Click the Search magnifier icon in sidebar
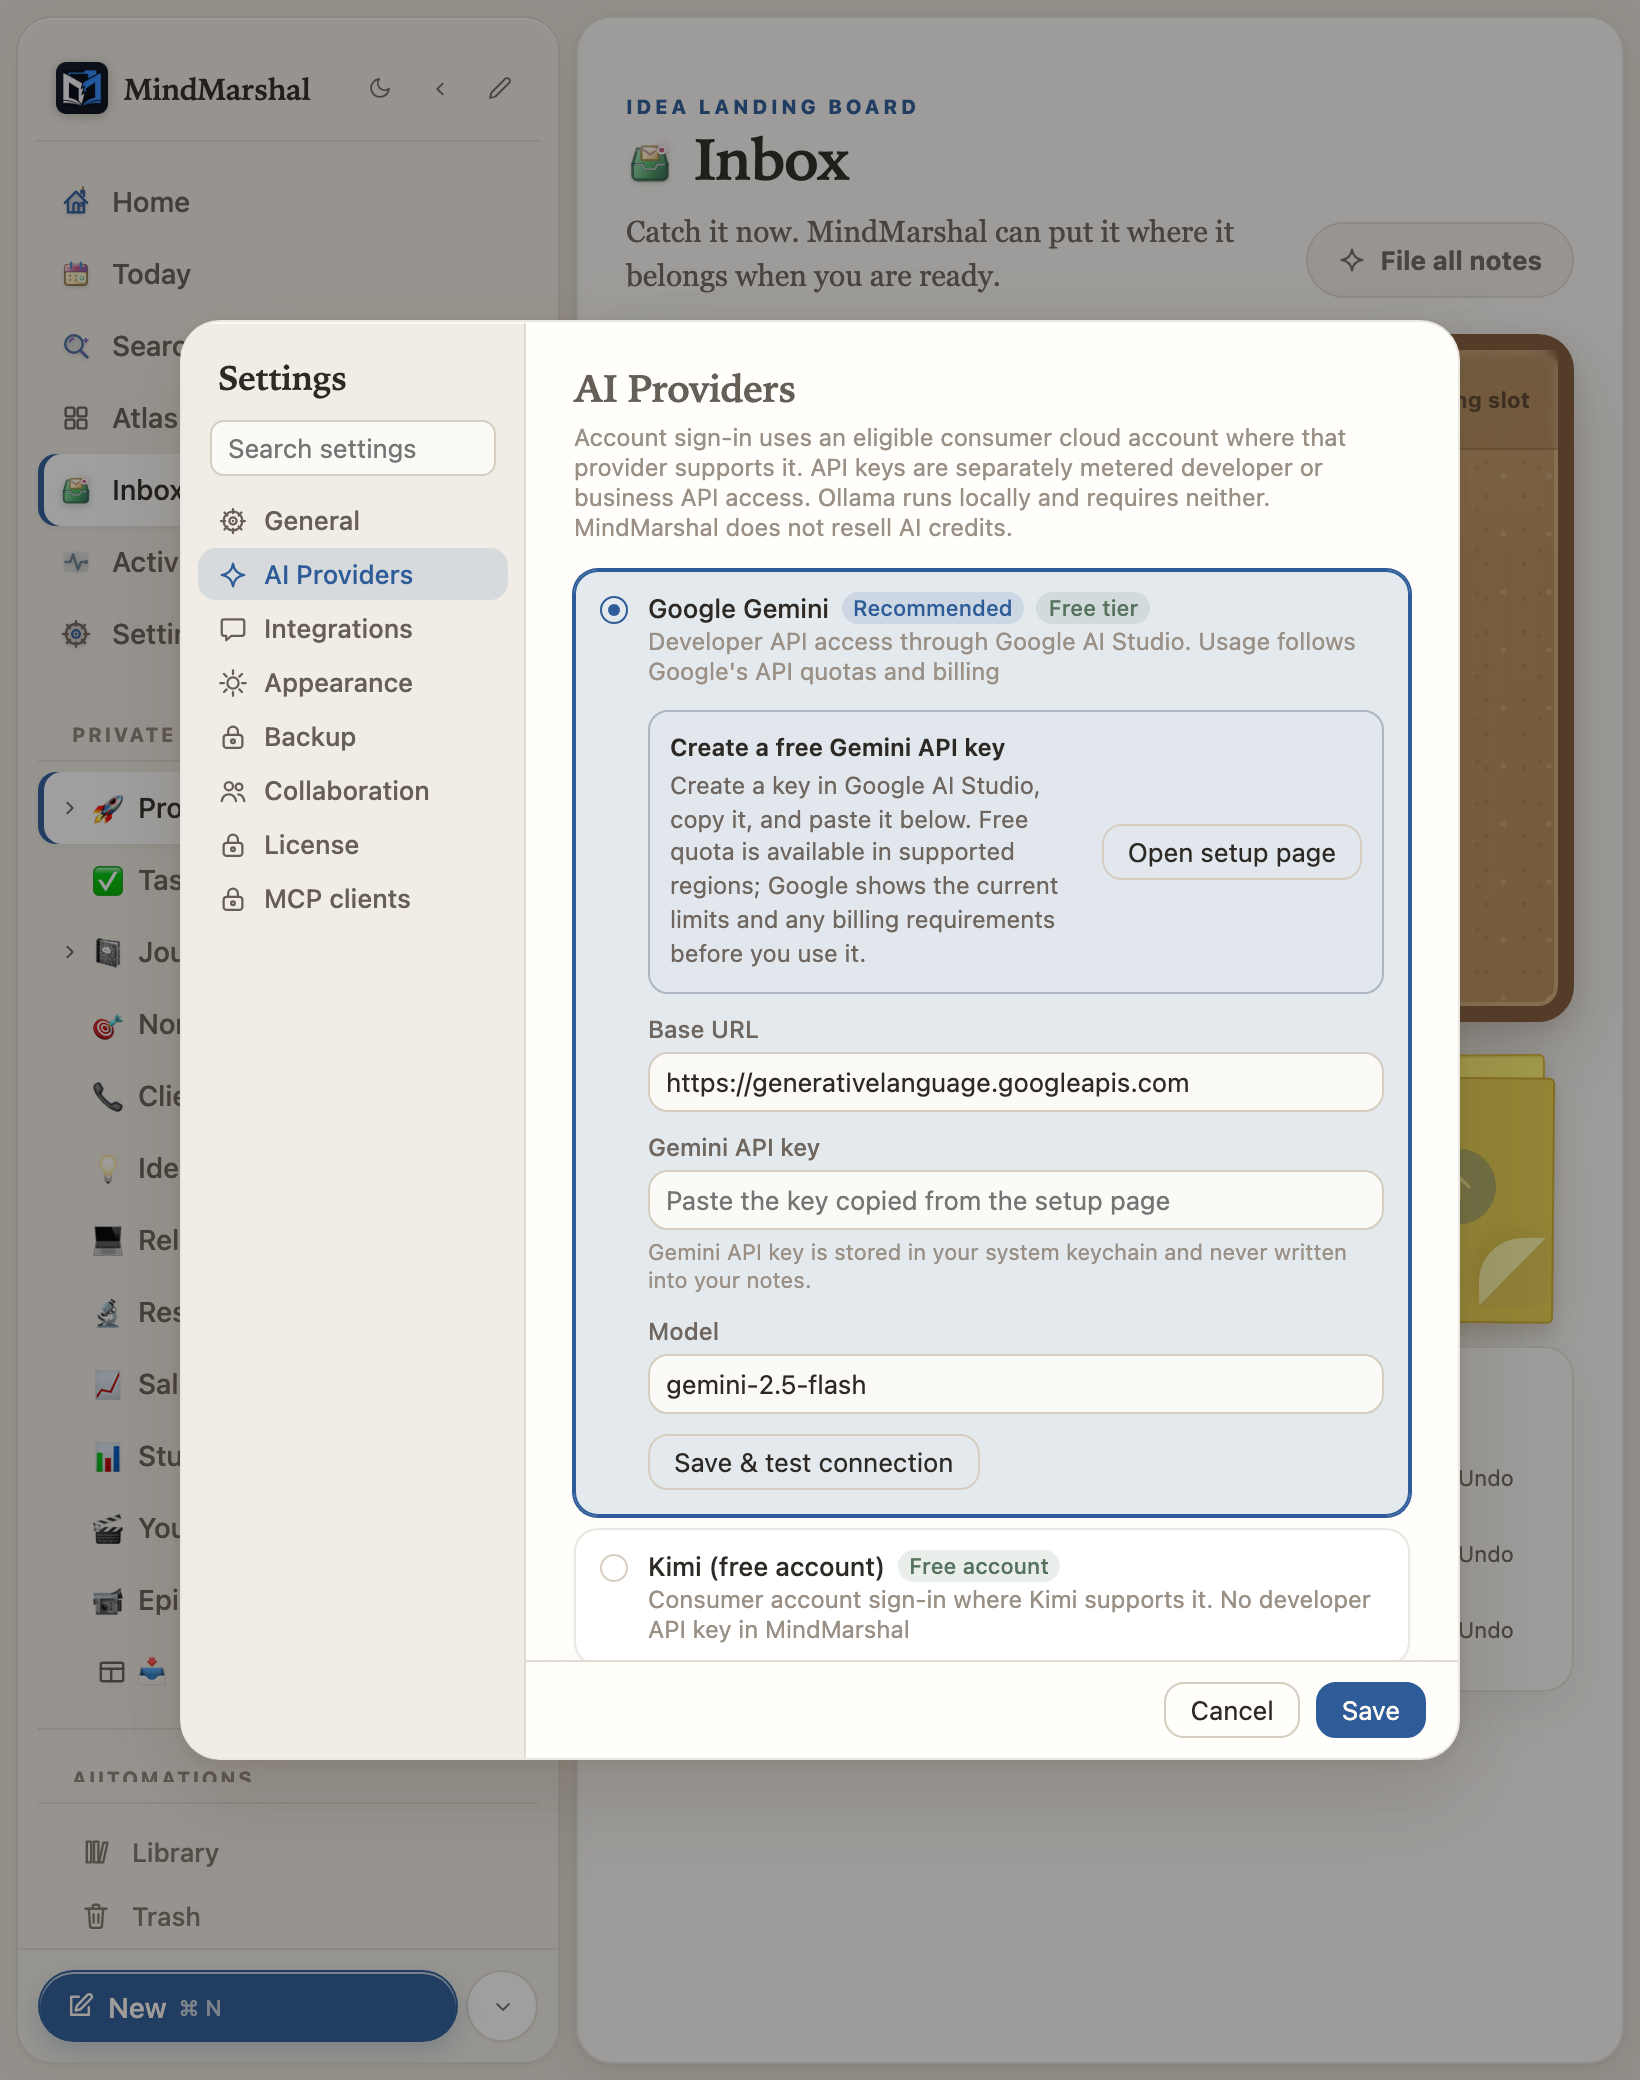 [76, 346]
